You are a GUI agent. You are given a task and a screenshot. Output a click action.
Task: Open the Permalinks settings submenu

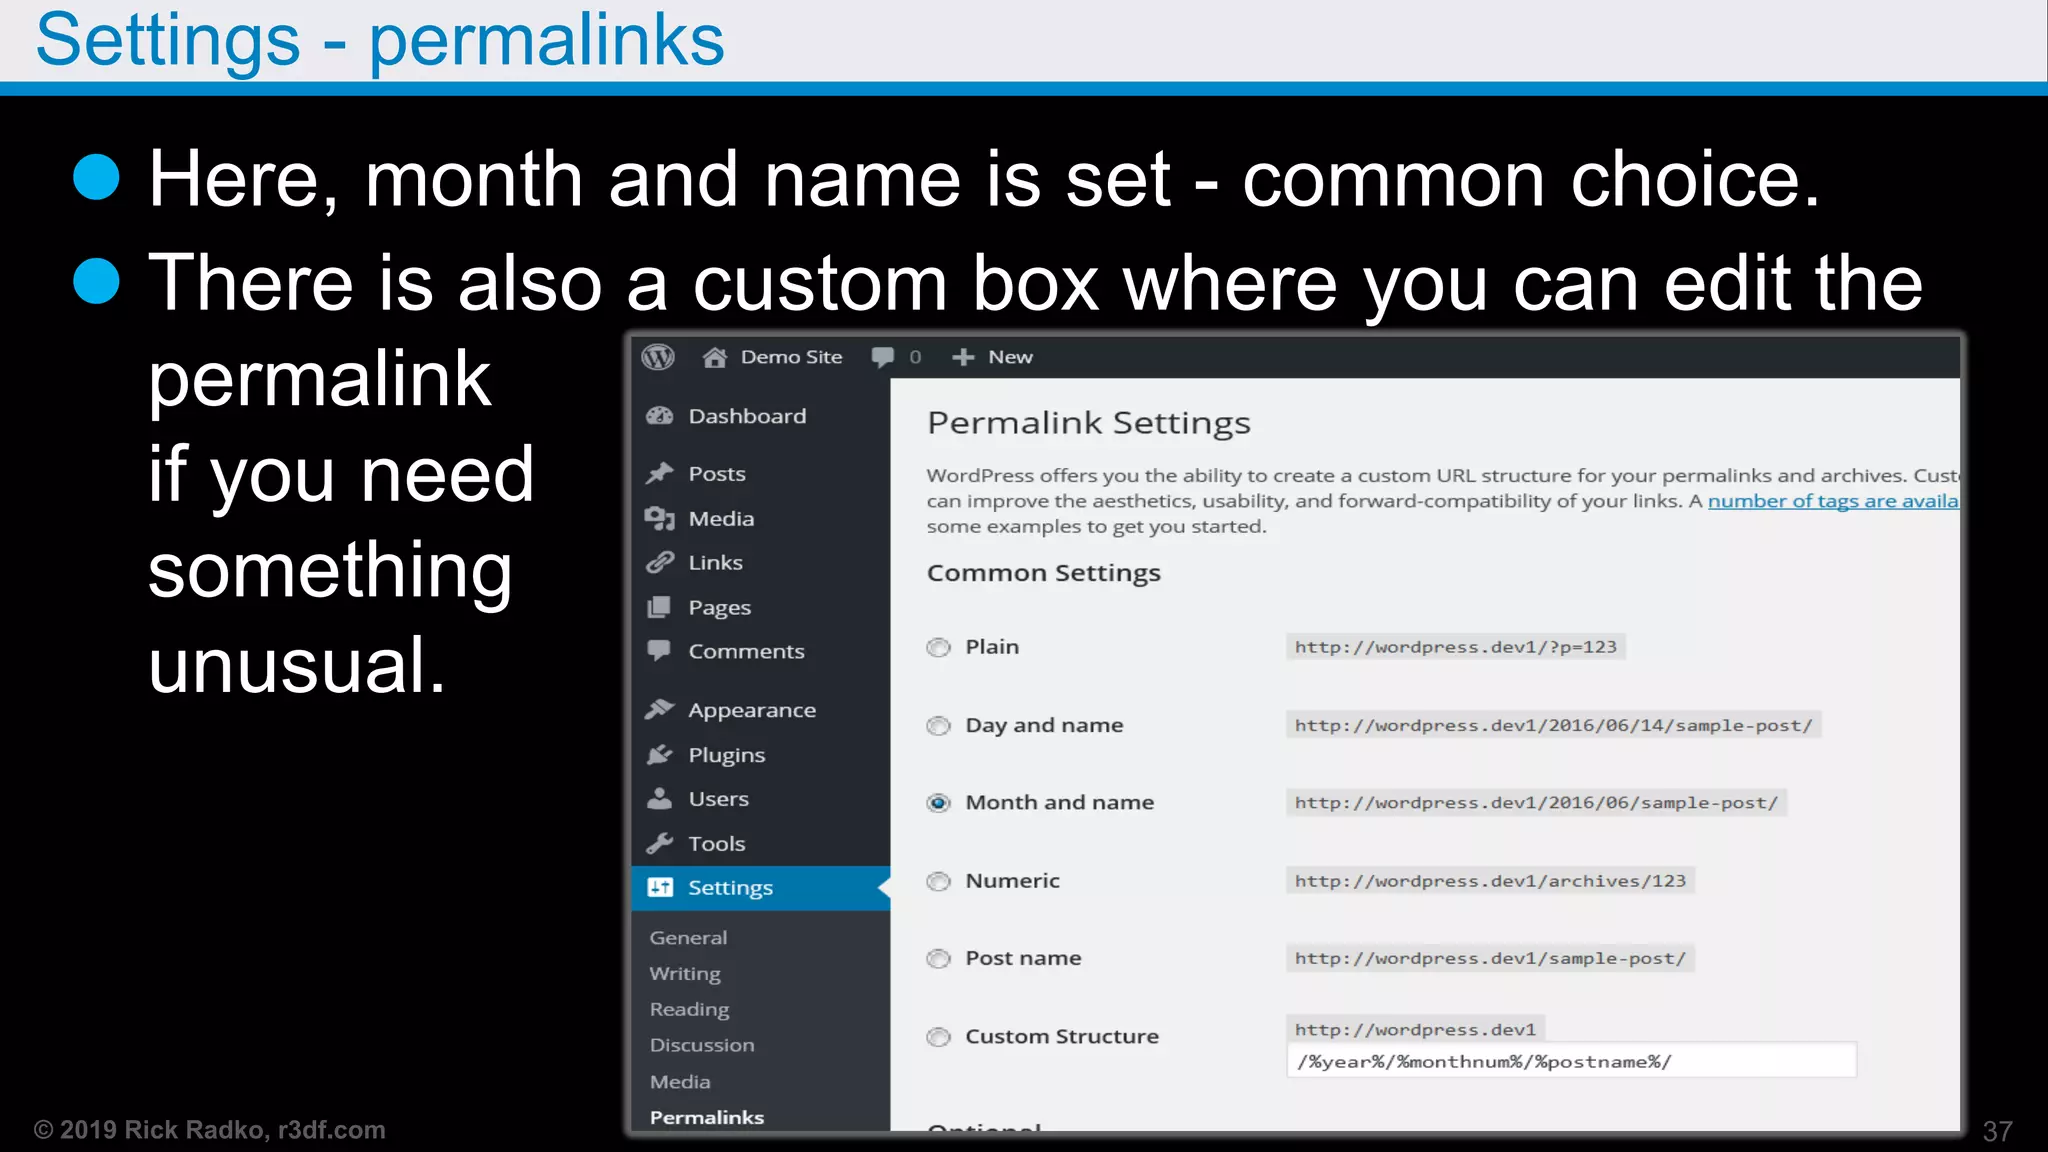pos(706,1117)
